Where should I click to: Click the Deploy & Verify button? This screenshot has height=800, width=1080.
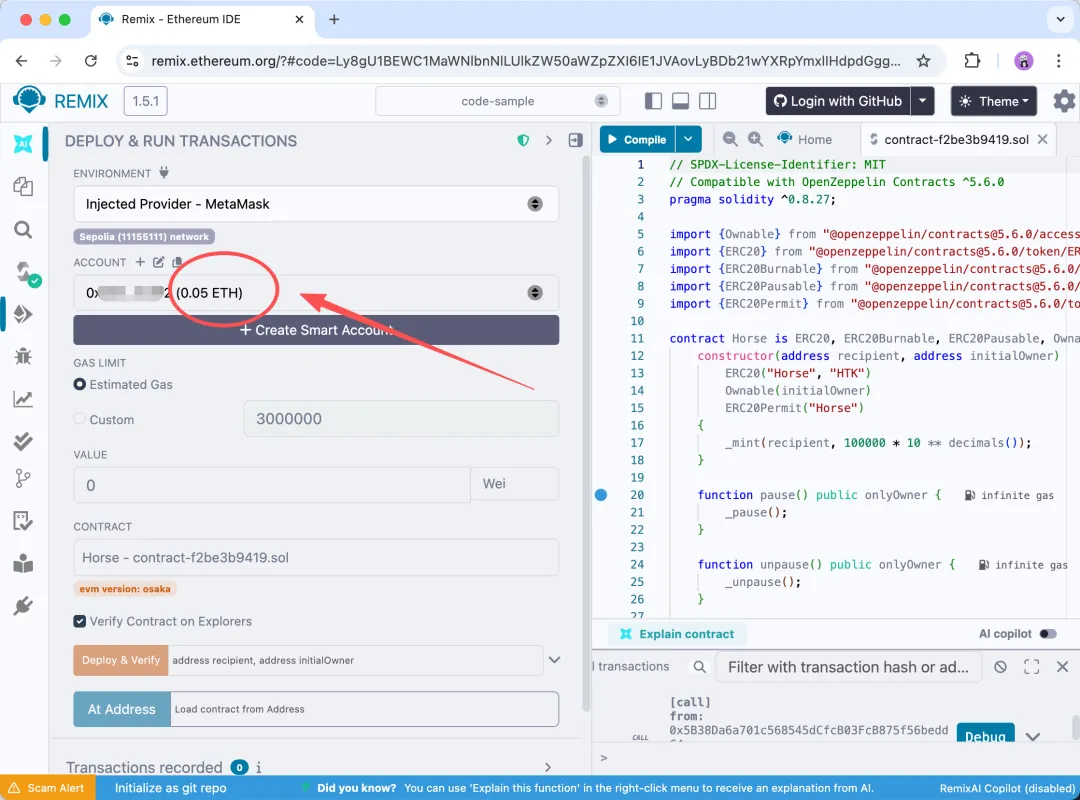pyautogui.click(x=121, y=660)
